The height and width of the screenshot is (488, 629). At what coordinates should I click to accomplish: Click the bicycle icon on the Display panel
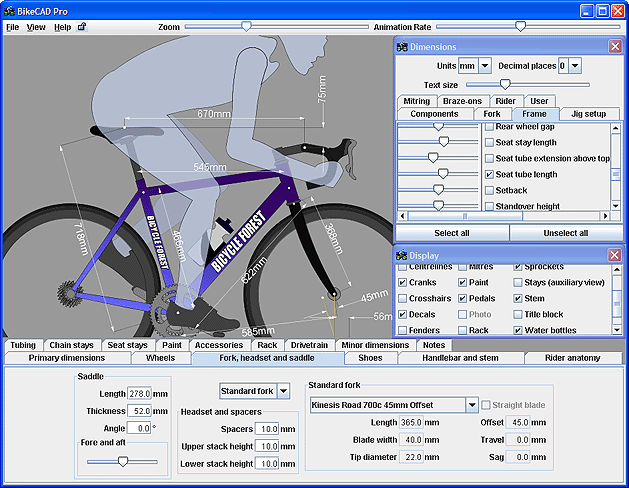pyautogui.click(x=403, y=255)
